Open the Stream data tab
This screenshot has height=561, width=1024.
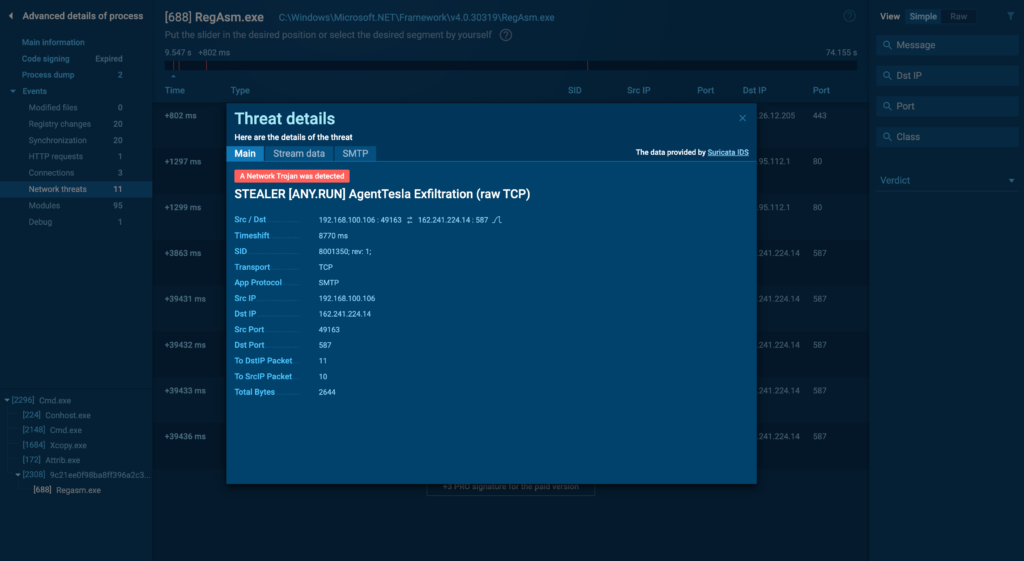click(x=298, y=153)
